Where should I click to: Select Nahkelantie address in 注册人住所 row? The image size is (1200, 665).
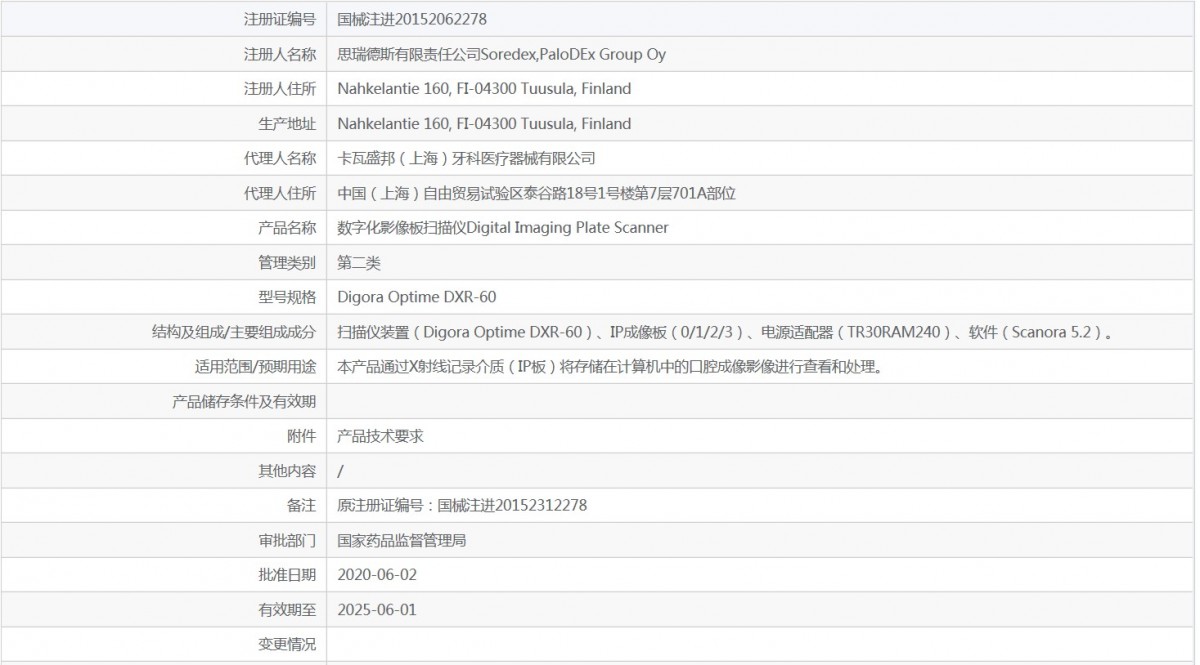pos(484,89)
